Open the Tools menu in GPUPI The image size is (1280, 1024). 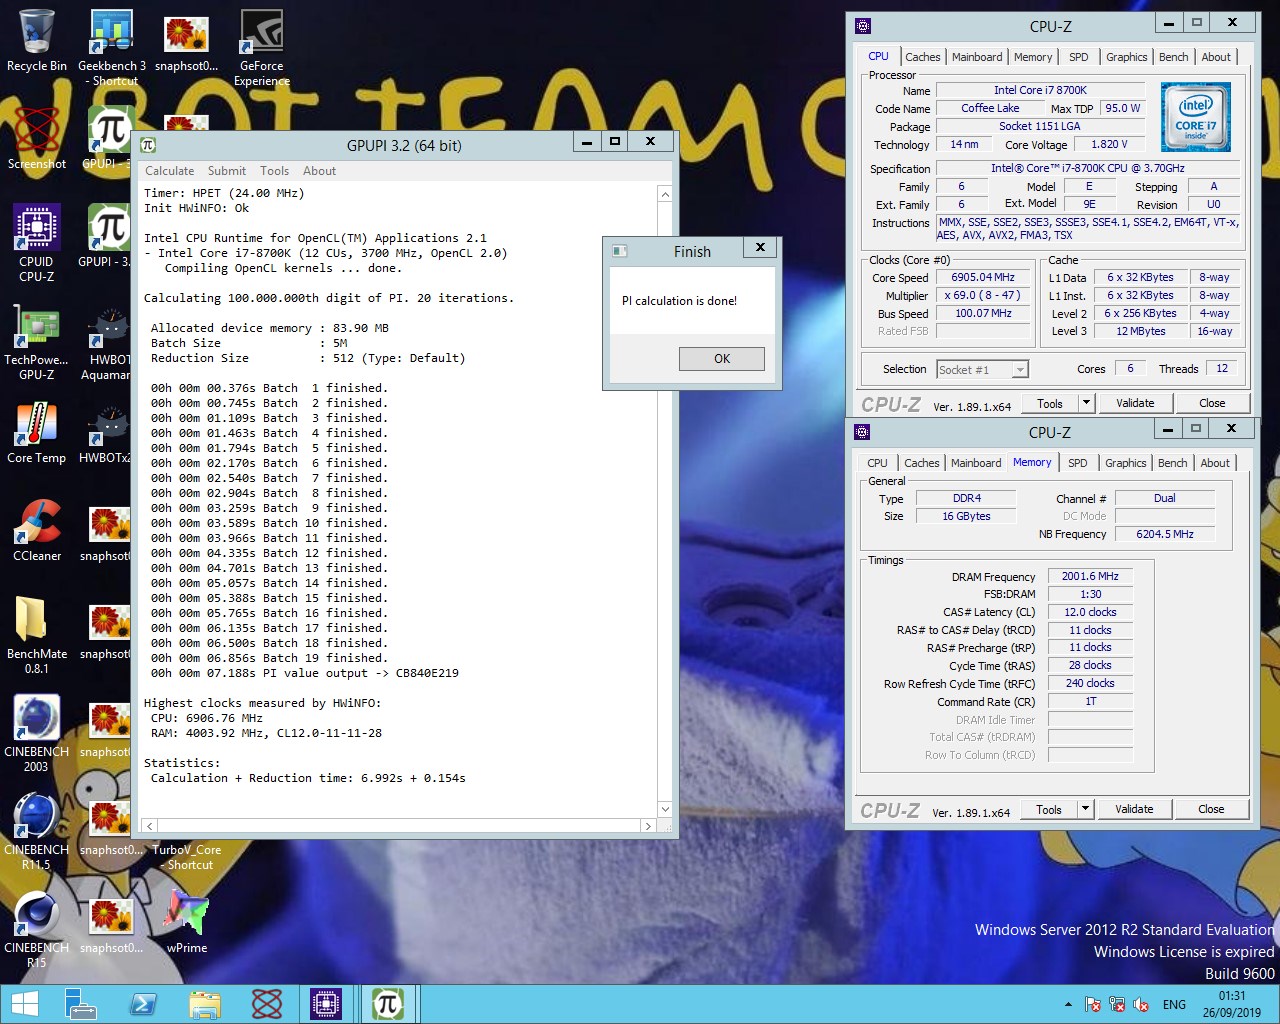point(274,171)
